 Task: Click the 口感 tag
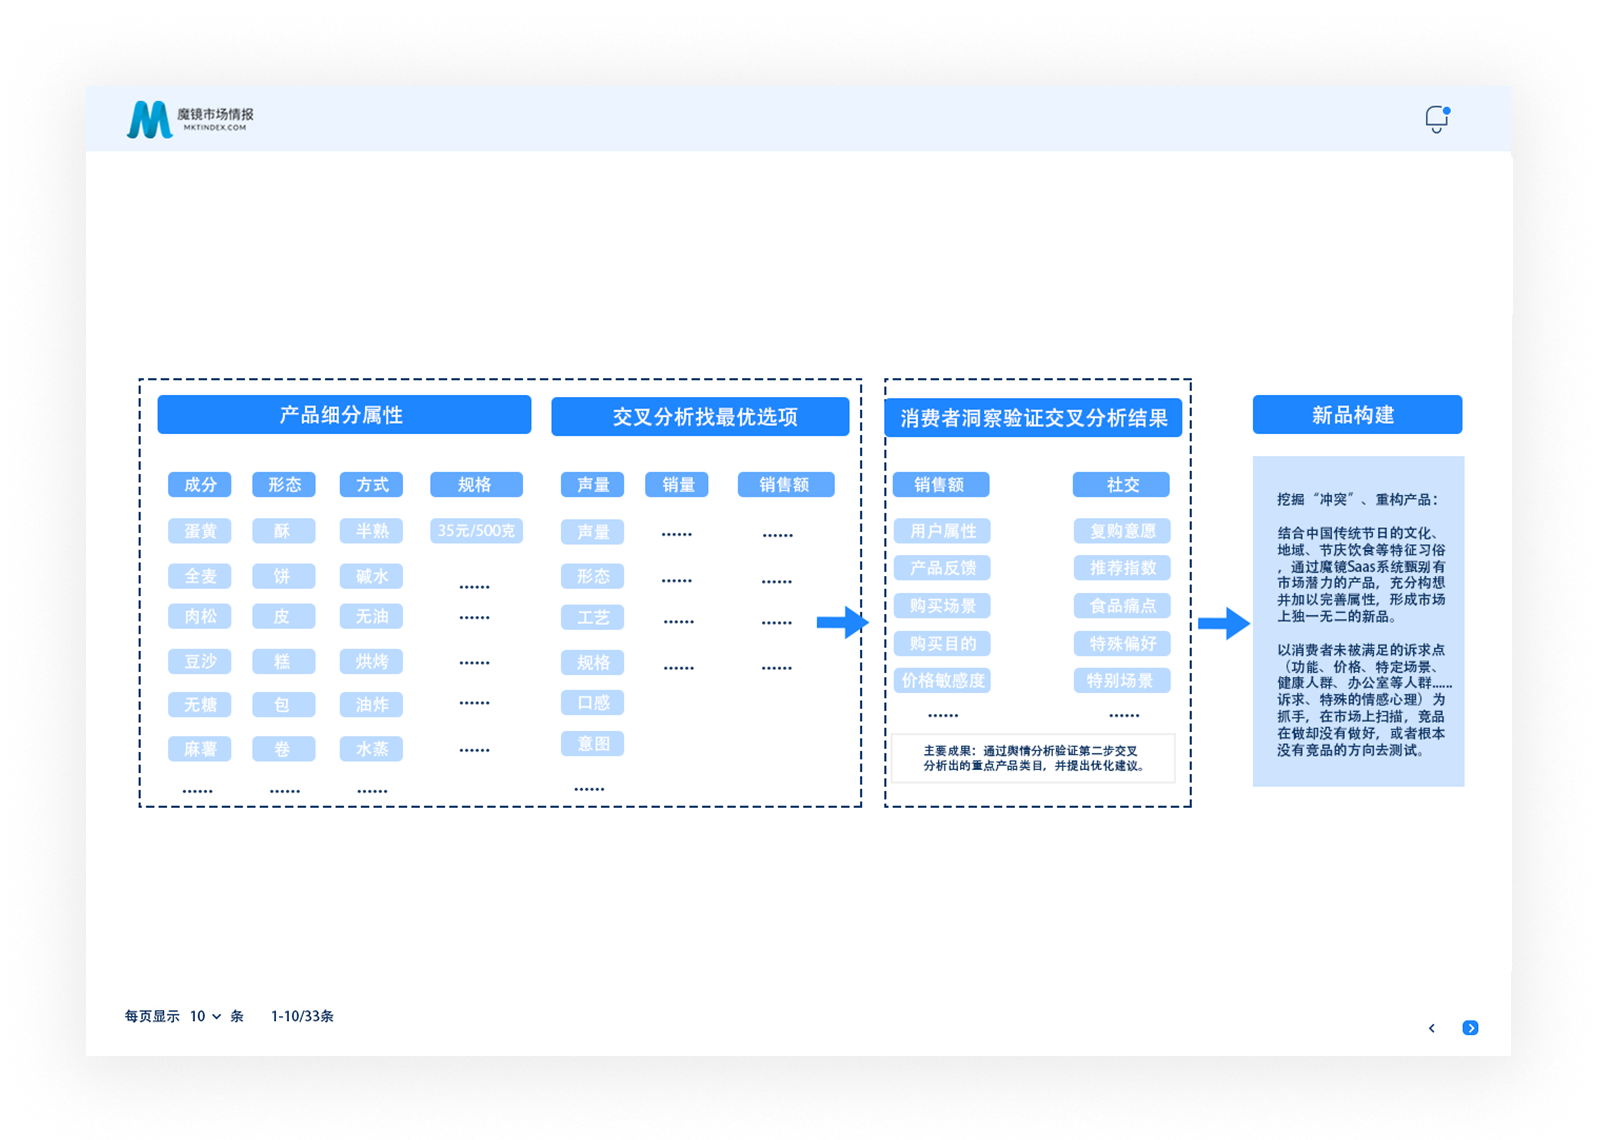click(593, 703)
